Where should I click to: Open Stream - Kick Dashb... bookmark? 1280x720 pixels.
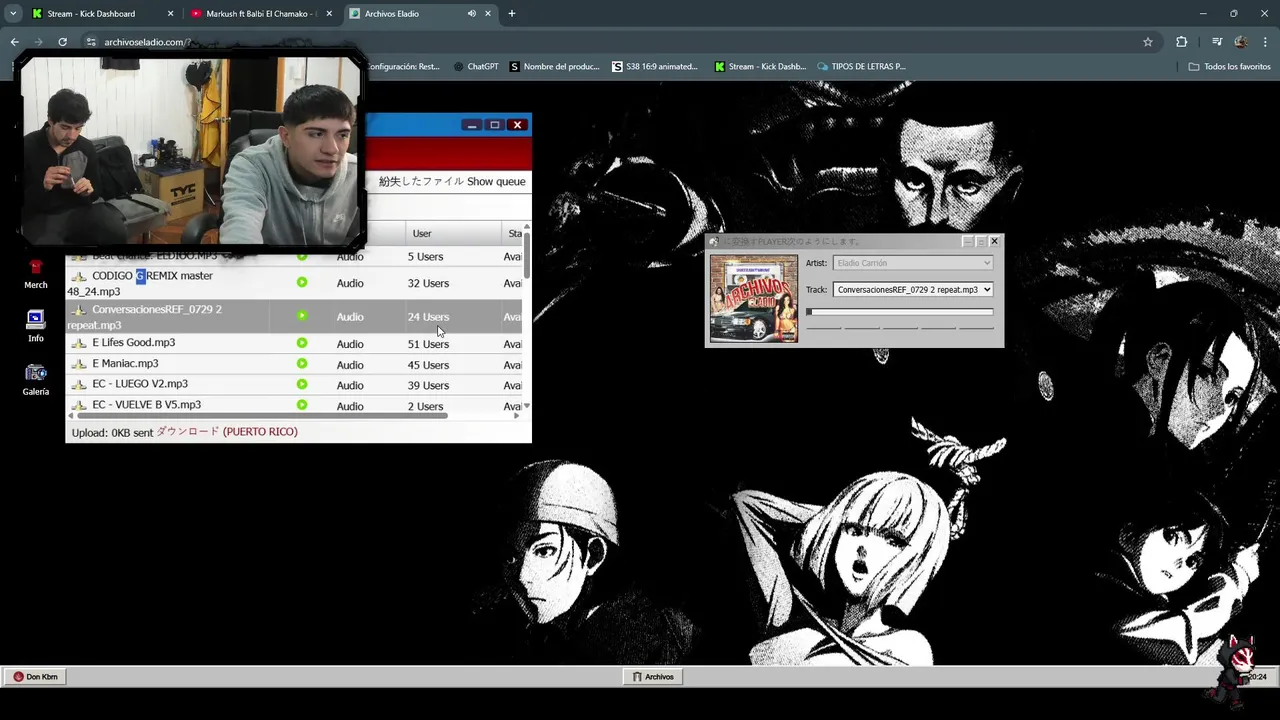coord(760,67)
